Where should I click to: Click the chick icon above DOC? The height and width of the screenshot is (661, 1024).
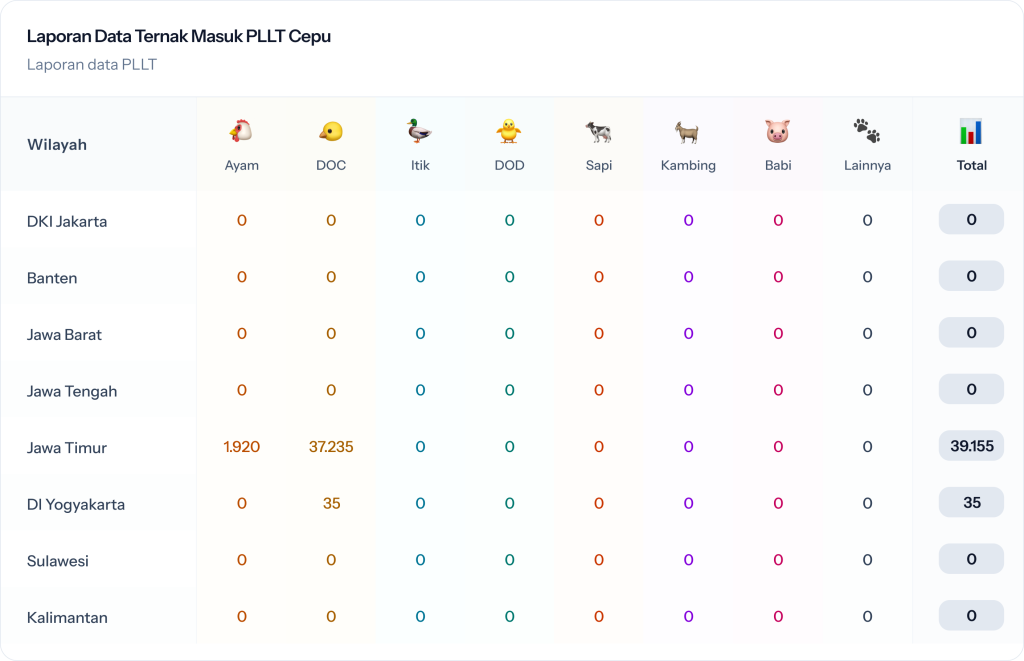coord(331,131)
